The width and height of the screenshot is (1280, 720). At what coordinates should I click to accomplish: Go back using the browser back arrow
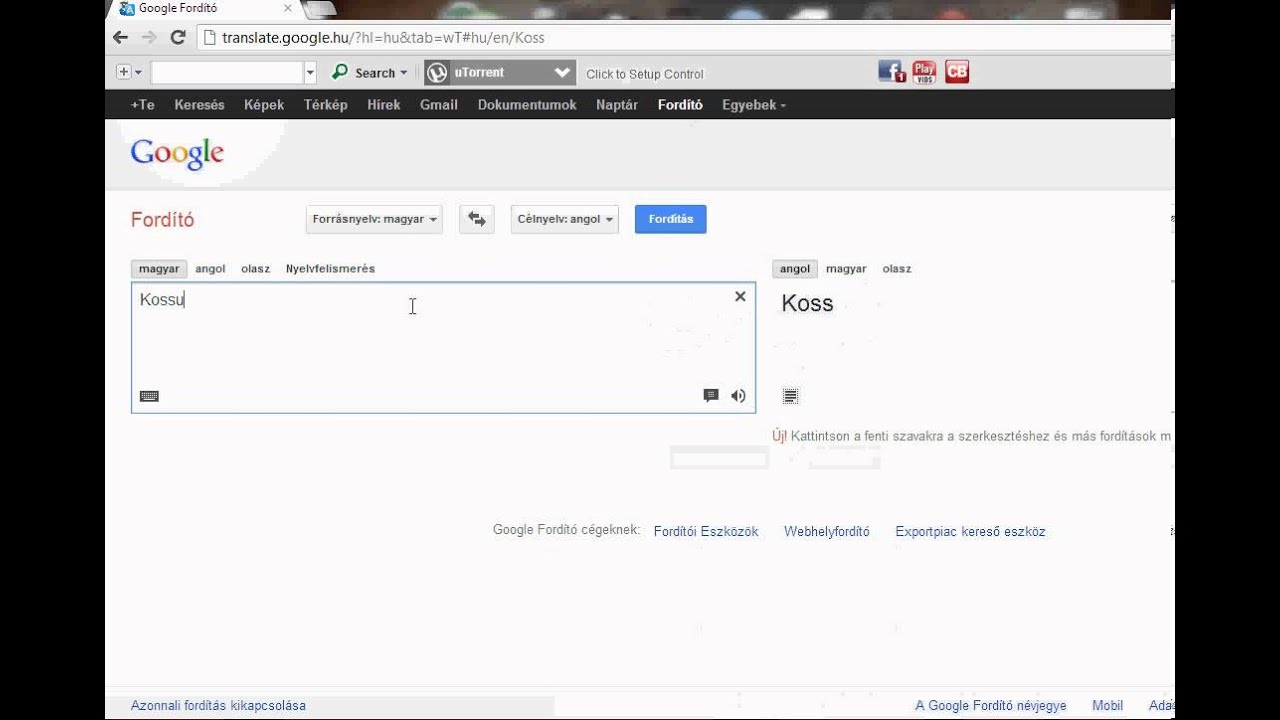pos(121,38)
